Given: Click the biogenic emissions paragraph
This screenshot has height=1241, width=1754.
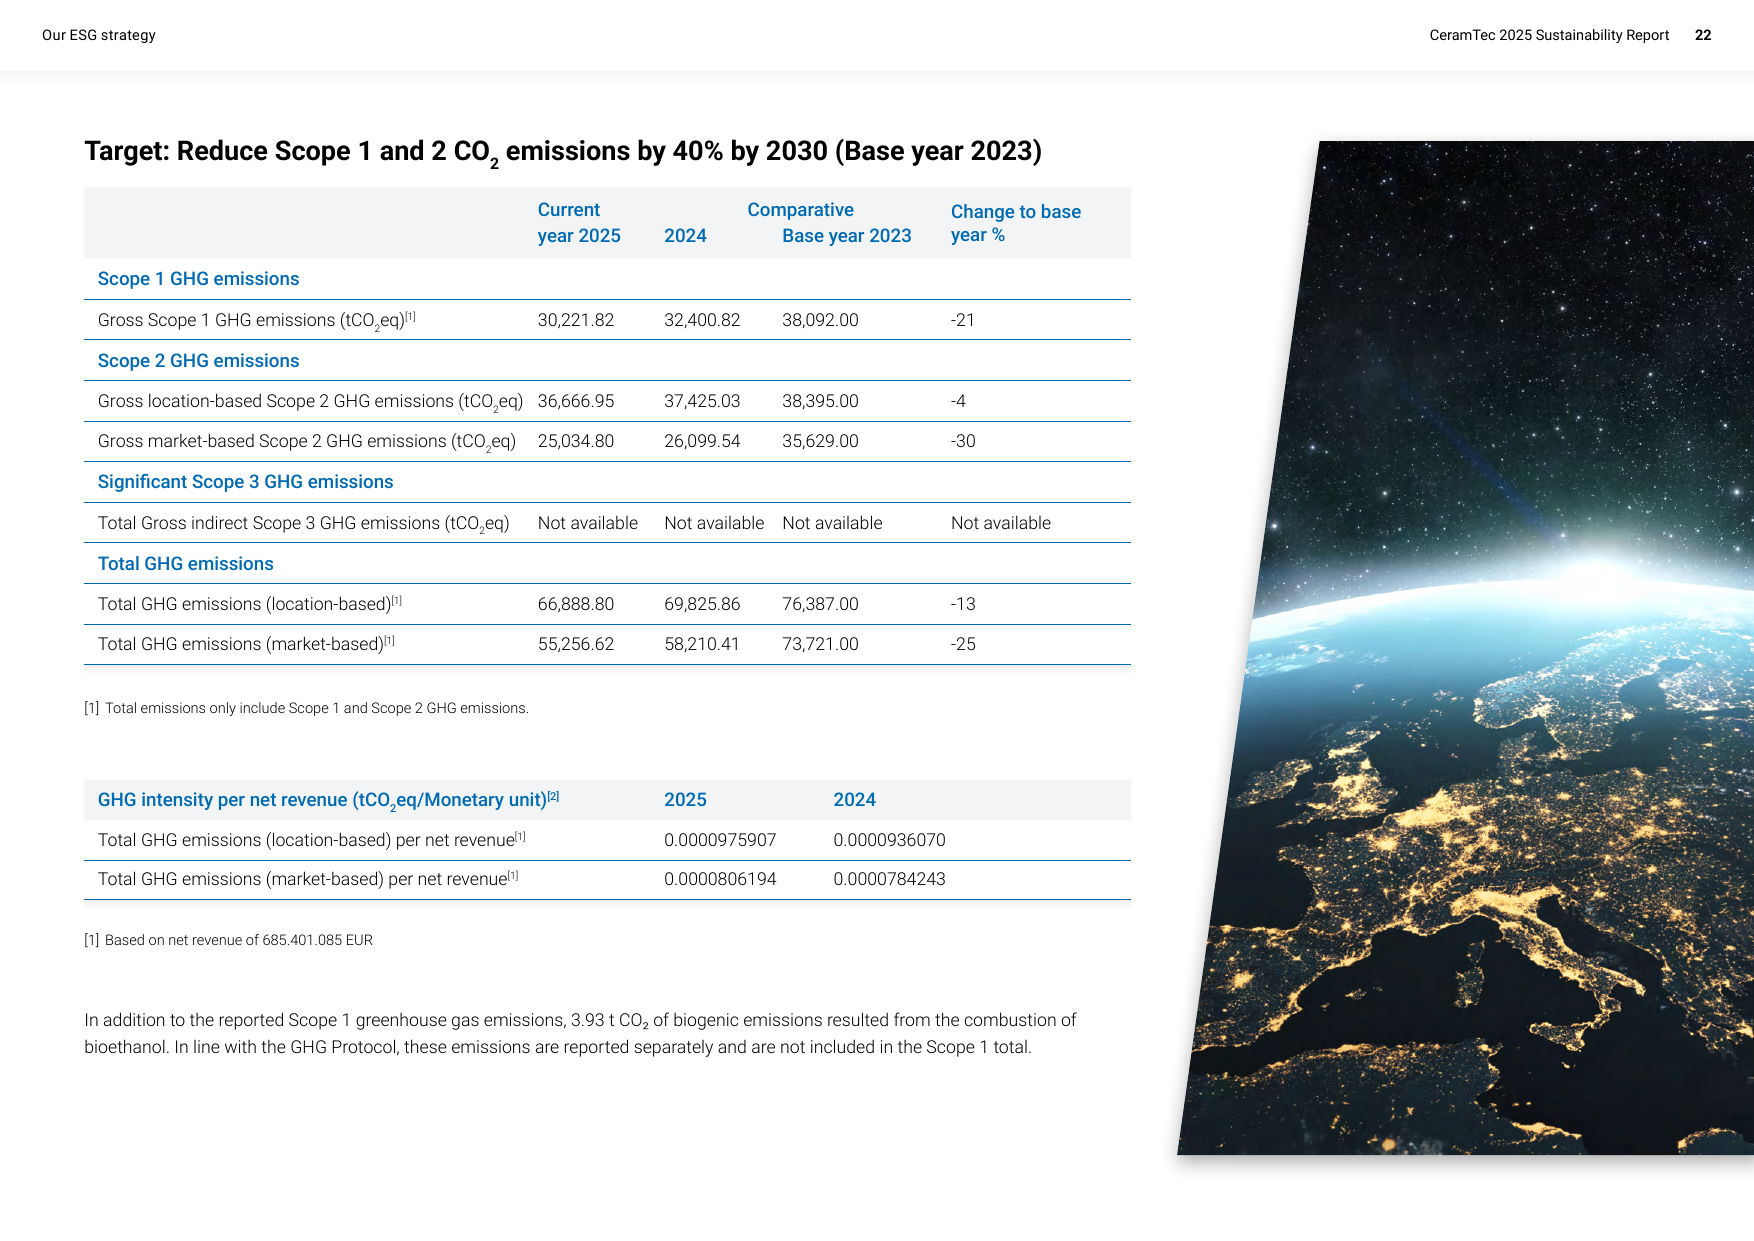Looking at the screenshot, I should pyautogui.click(x=580, y=1033).
